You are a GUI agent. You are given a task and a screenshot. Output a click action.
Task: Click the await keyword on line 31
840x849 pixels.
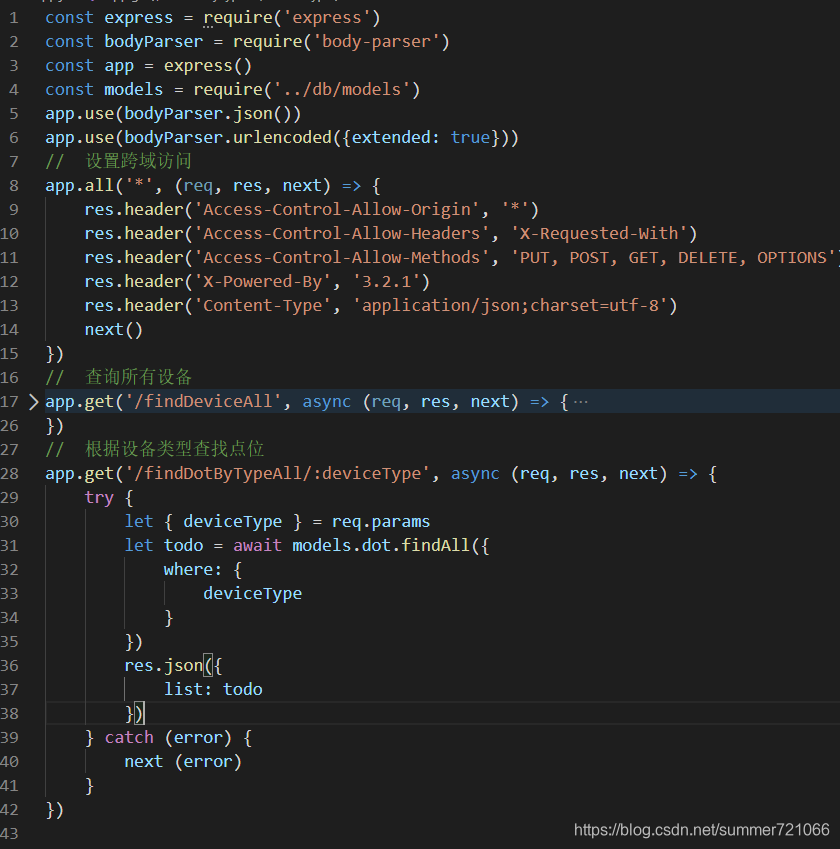[x=257, y=545]
